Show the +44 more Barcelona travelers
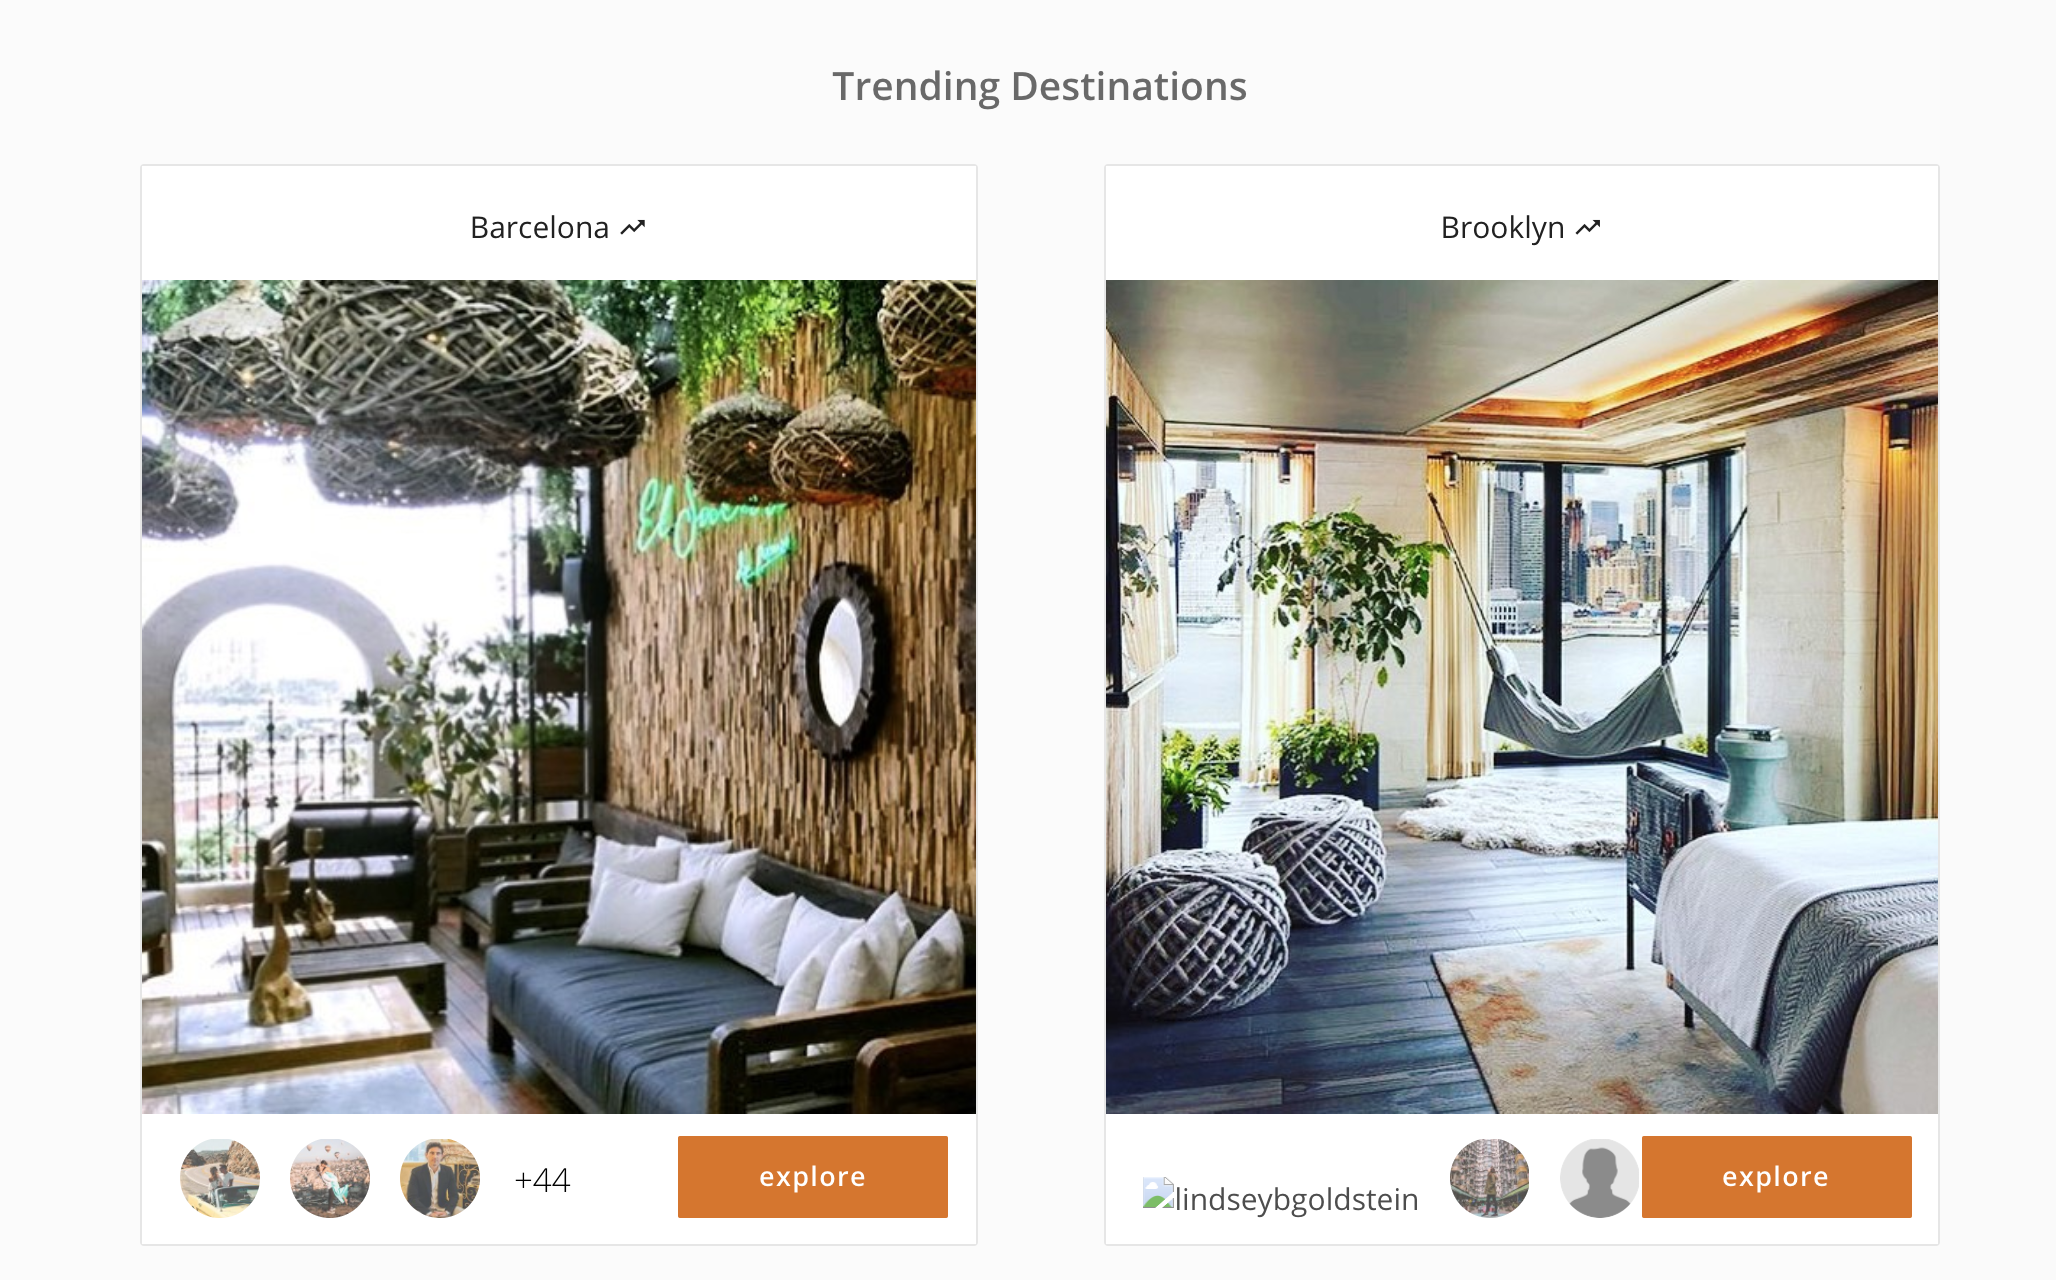The image size is (2056, 1280). click(x=542, y=1180)
